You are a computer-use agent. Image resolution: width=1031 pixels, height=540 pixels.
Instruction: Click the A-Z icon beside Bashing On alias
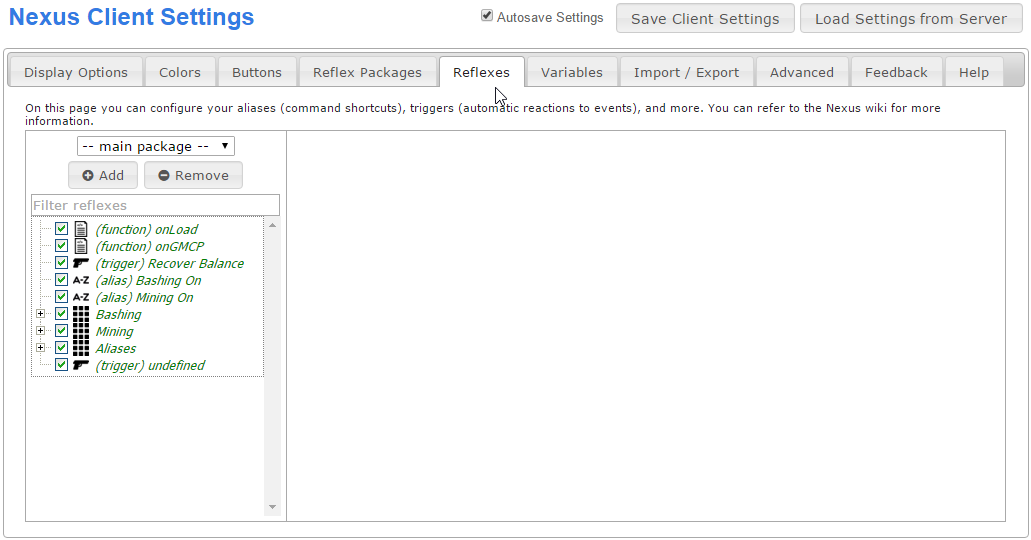[81, 281]
